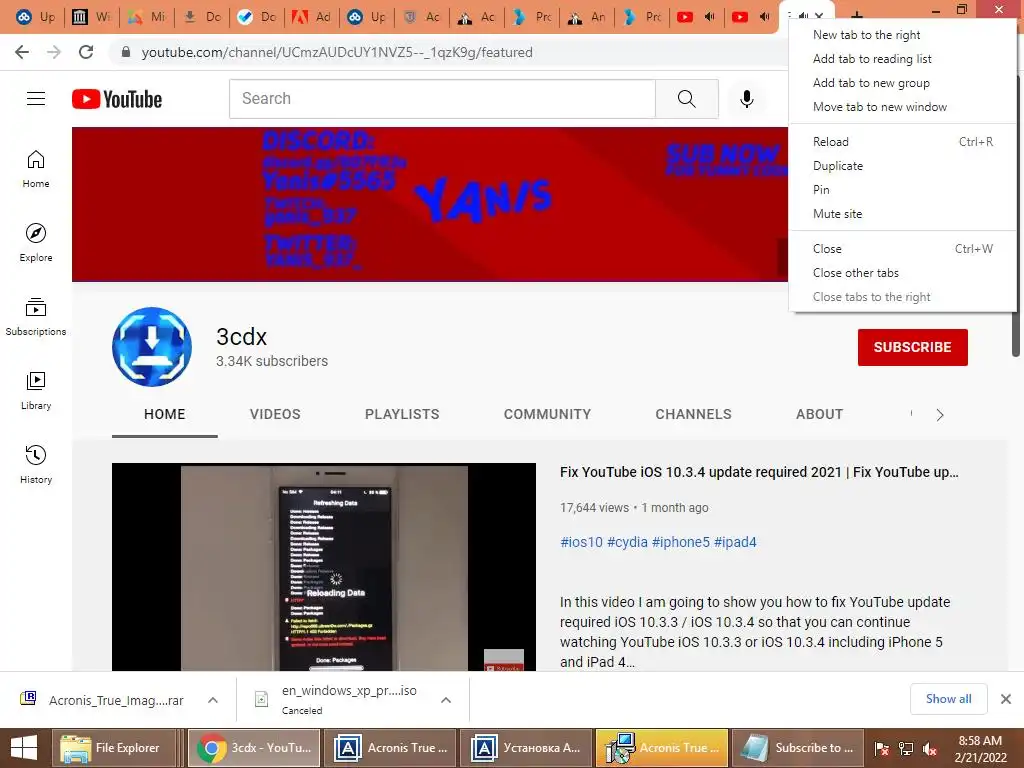Start voice search with the microphone icon
The height and width of the screenshot is (768, 1024).
746,99
